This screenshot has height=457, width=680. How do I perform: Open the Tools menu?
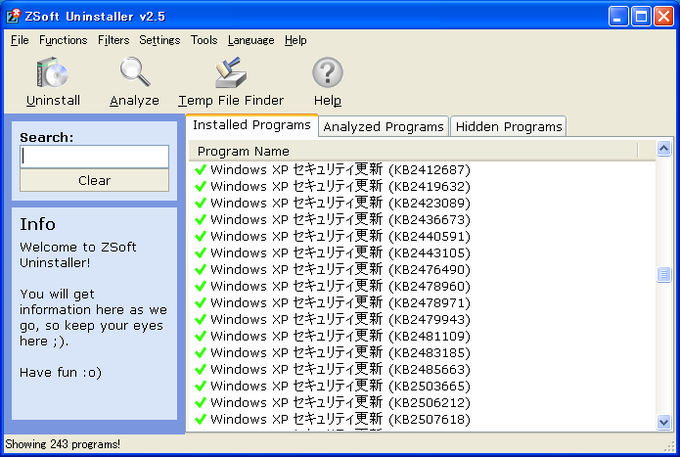(204, 40)
